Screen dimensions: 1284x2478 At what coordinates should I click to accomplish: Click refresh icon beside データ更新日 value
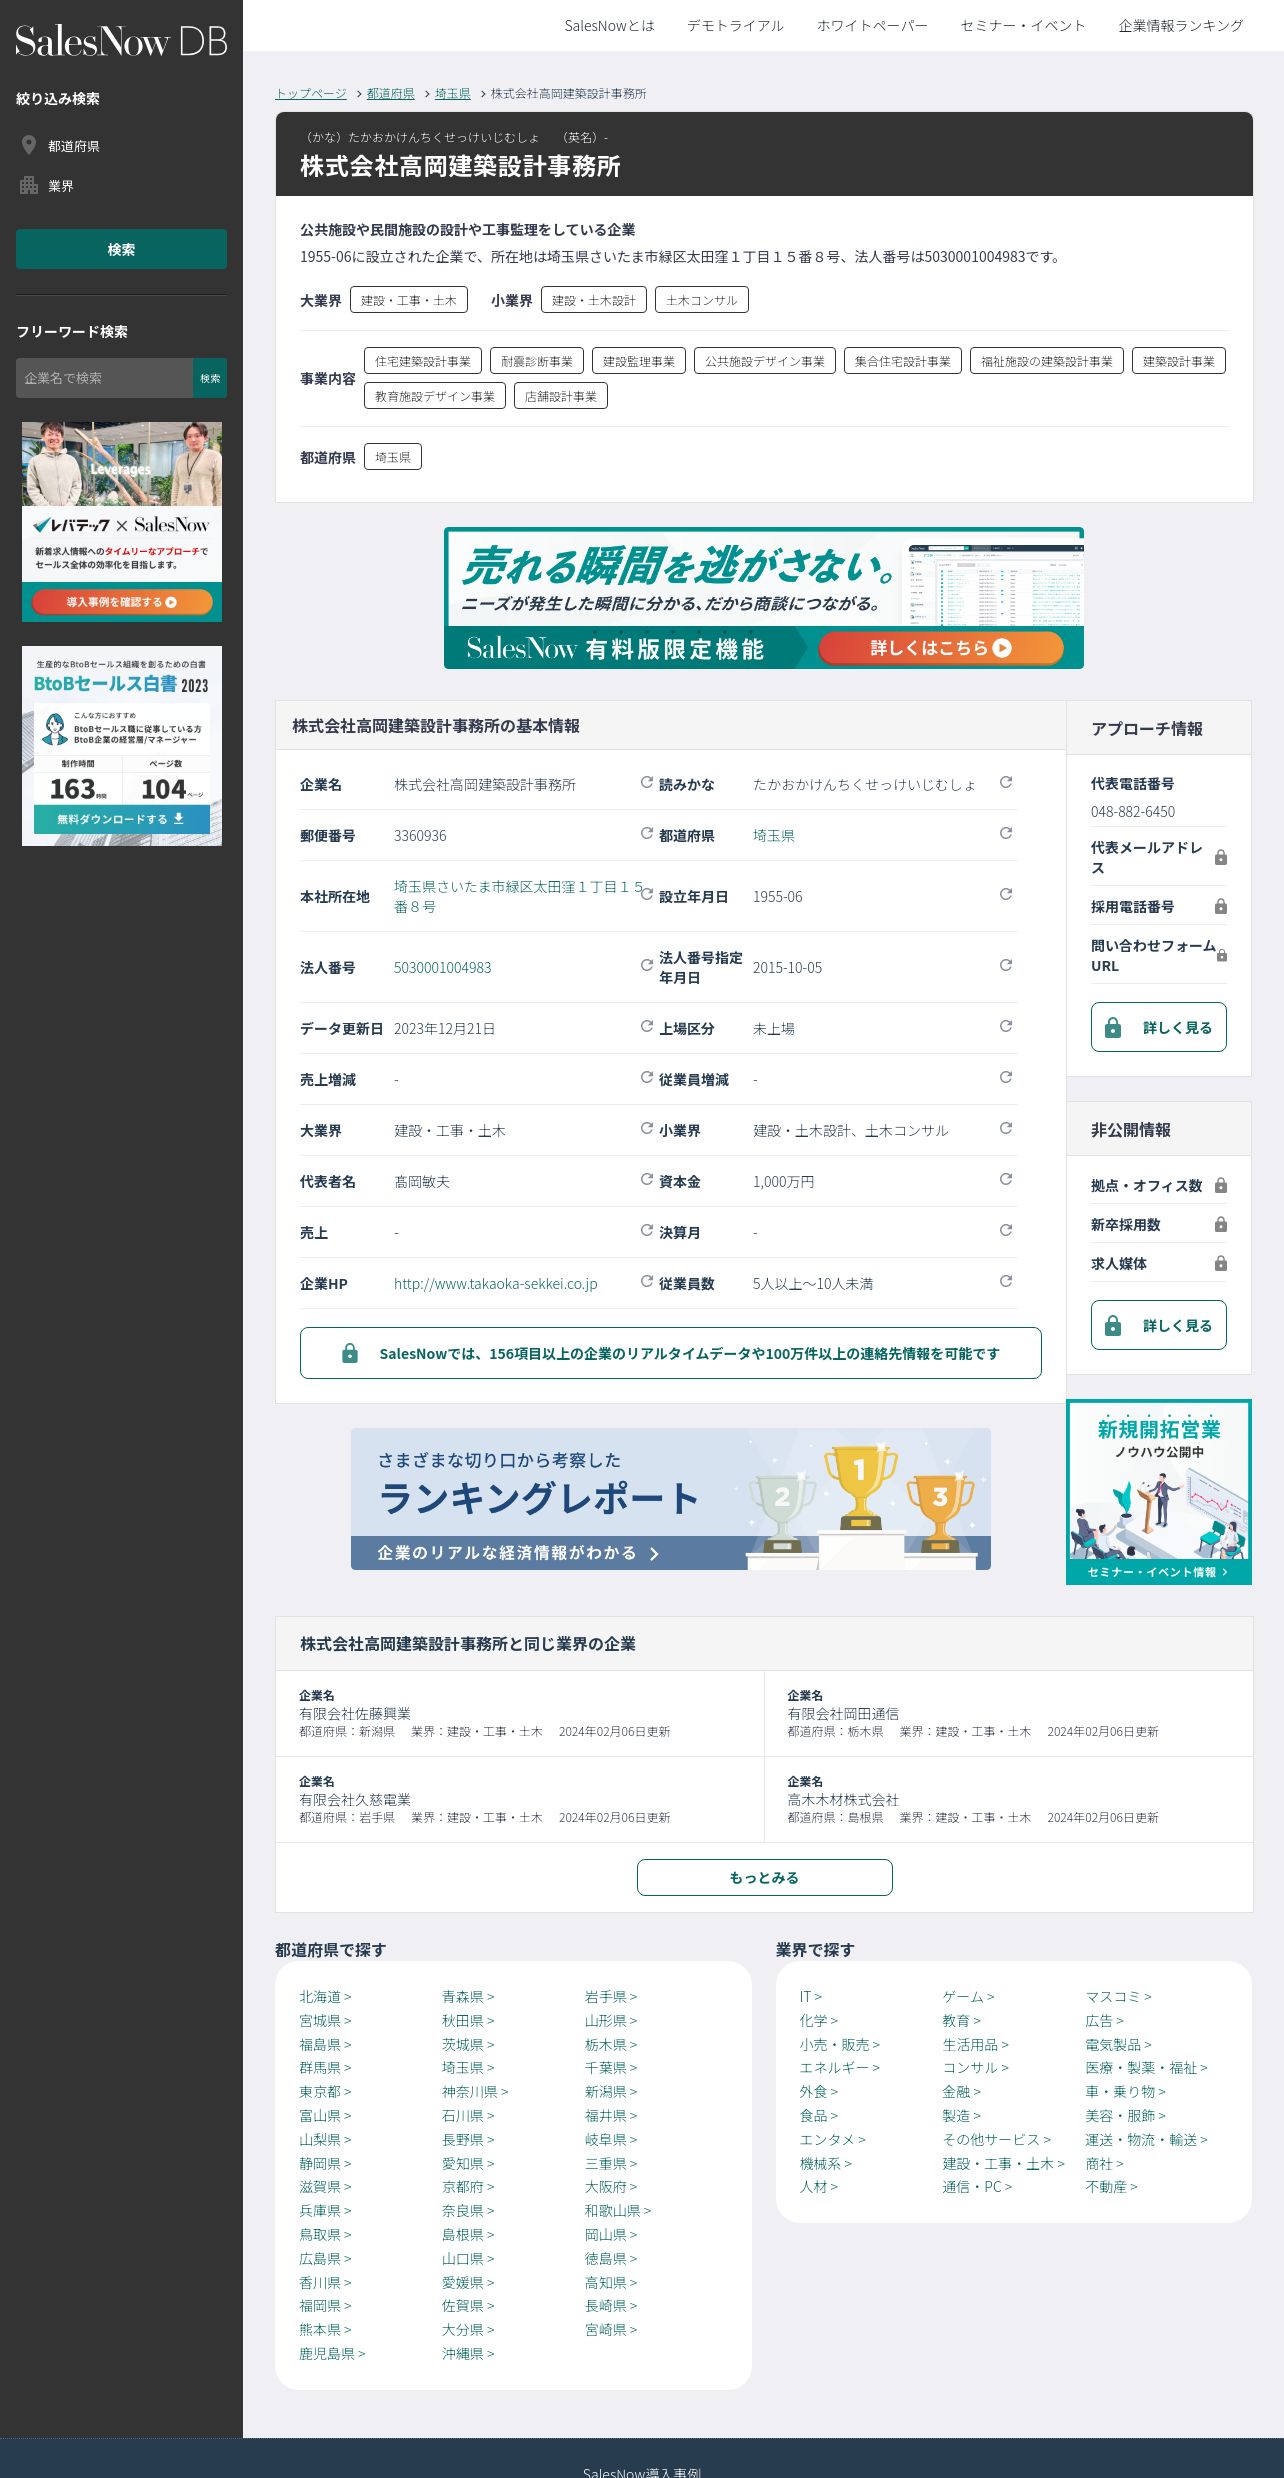click(x=647, y=1026)
